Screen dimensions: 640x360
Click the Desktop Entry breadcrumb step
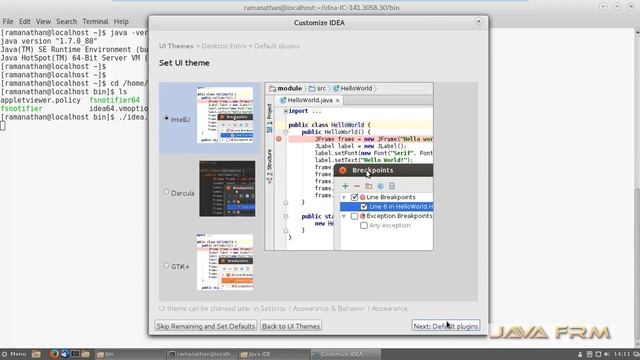click(x=224, y=46)
